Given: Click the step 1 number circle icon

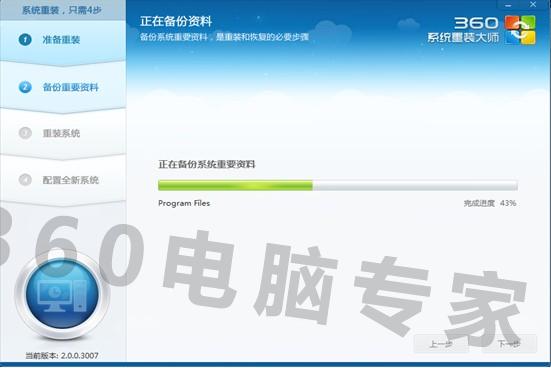Looking at the screenshot, I should tap(25, 40).
